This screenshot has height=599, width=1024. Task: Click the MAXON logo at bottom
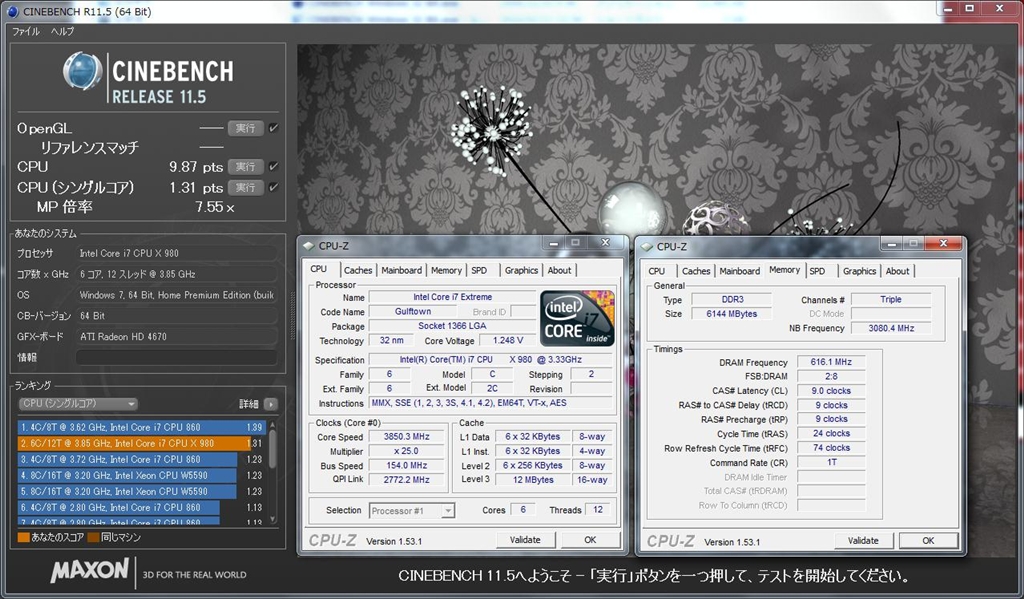(x=90, y=572)
